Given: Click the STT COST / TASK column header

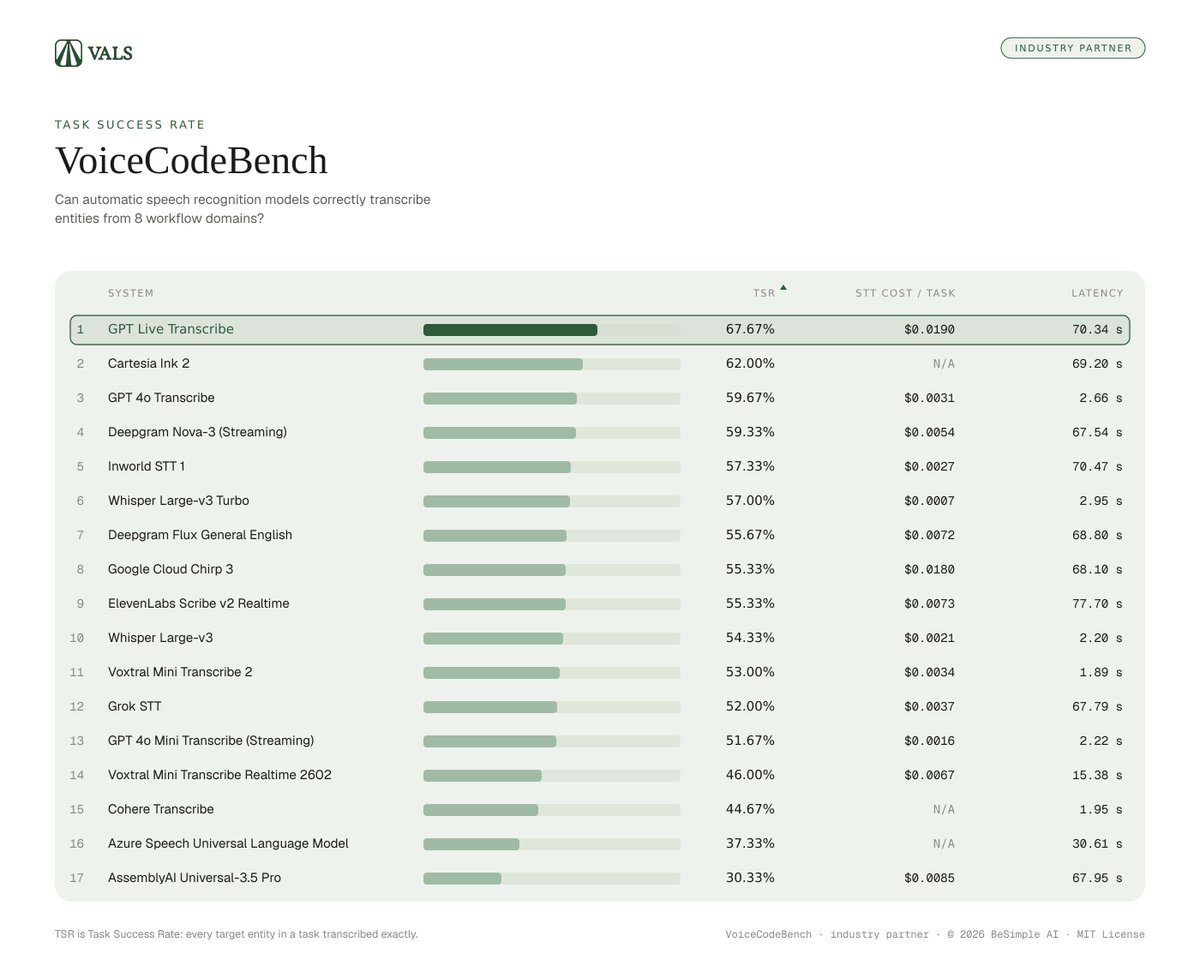Looking at the screenshot, I should [905, 293].
